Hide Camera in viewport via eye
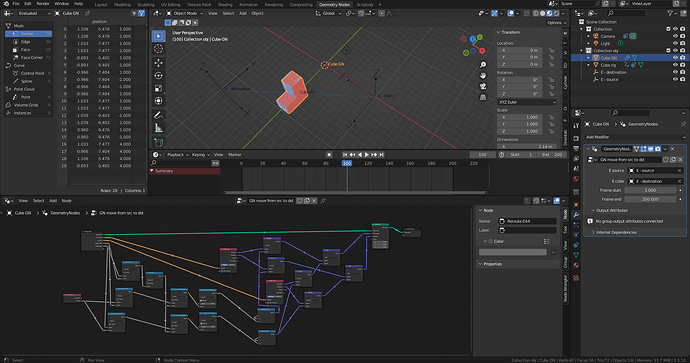The image size is (690, 363). pyautogui.click(x=675, y=36)
